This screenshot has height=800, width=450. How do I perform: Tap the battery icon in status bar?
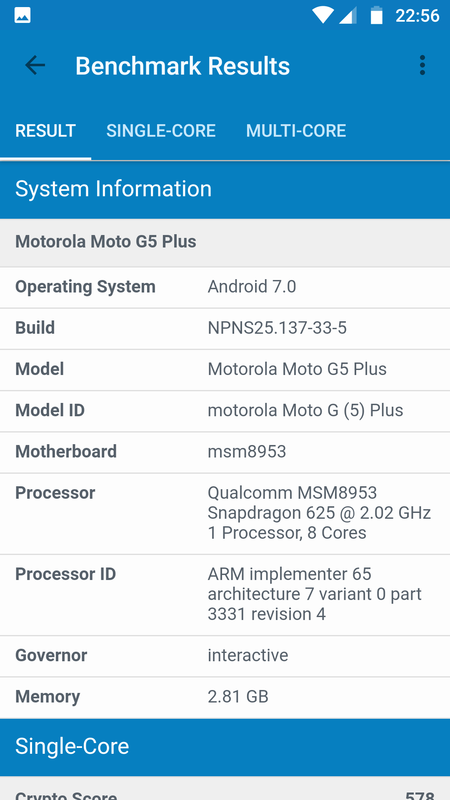point(377,15)
